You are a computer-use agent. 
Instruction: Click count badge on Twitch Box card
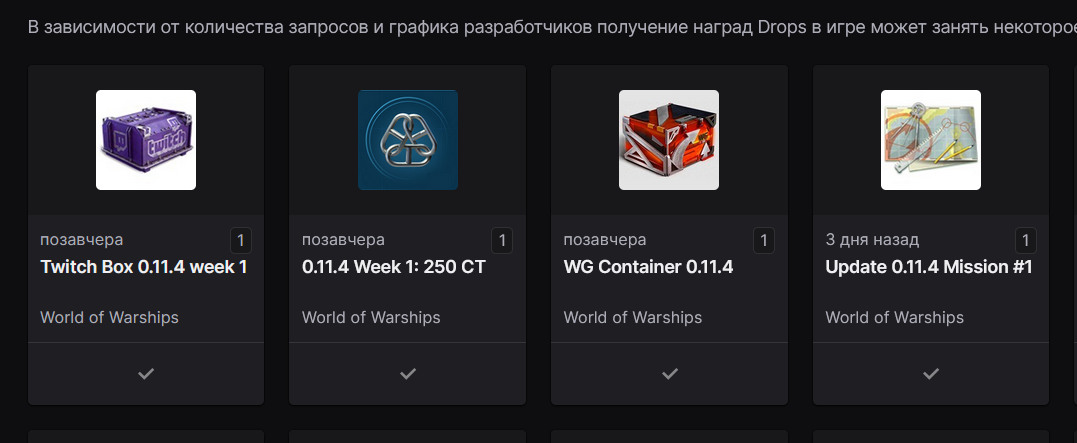(240, 240)
